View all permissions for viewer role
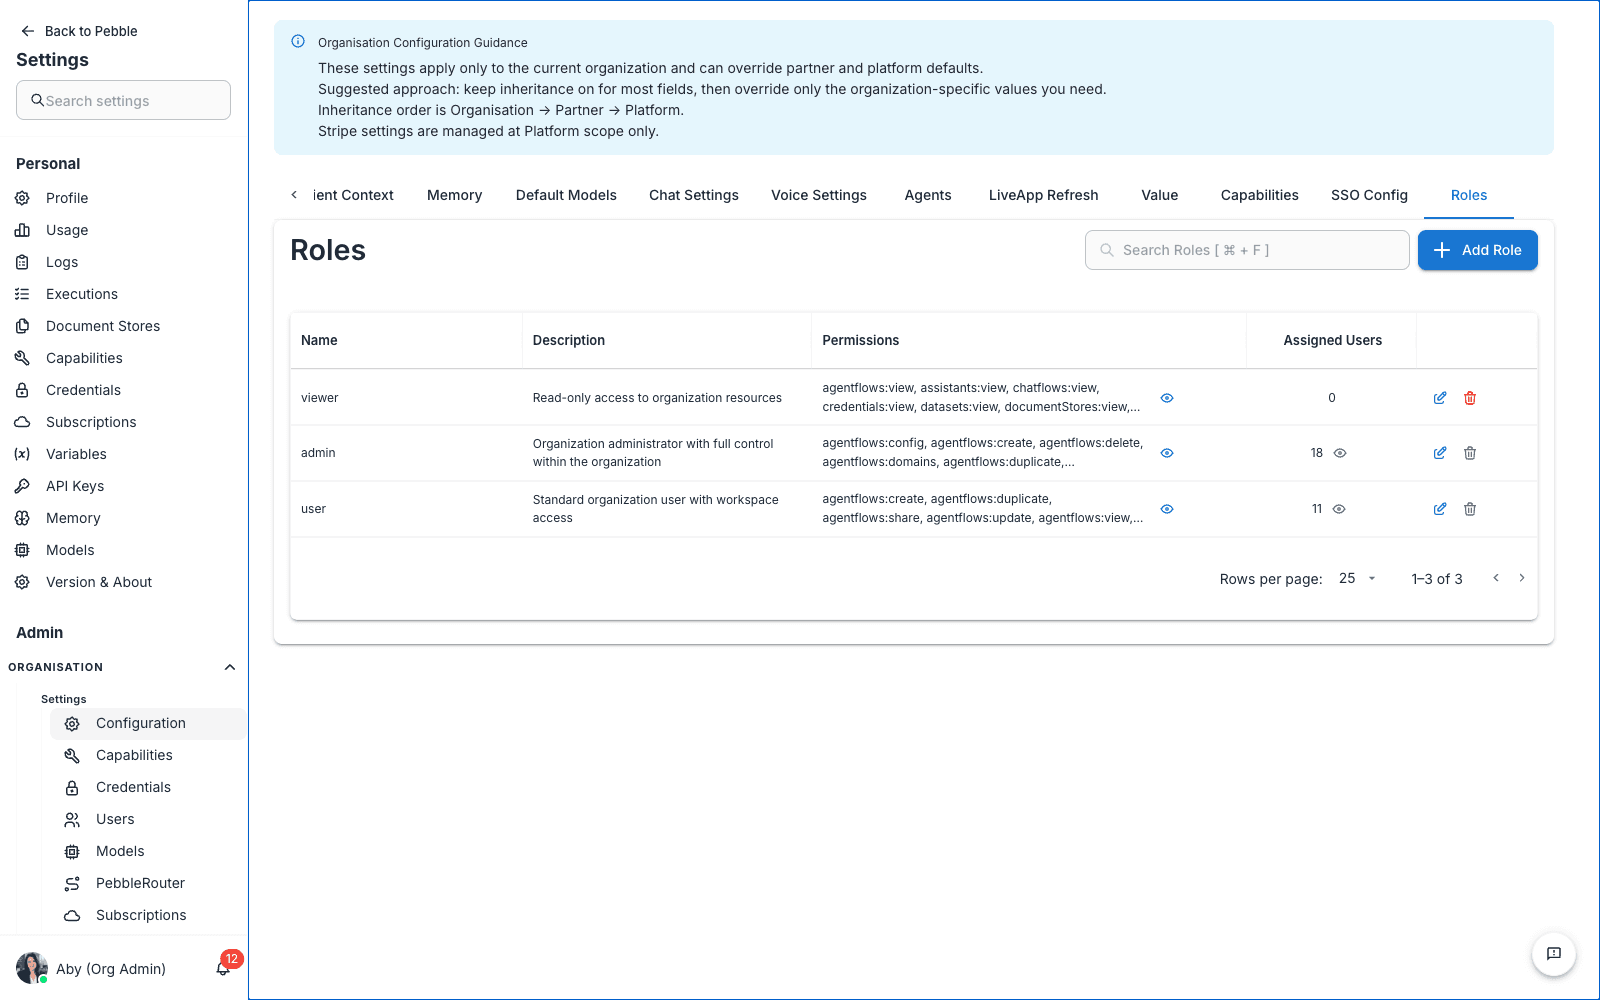The height and width of the screenshot is (1000, 1600). [1167, 398]
